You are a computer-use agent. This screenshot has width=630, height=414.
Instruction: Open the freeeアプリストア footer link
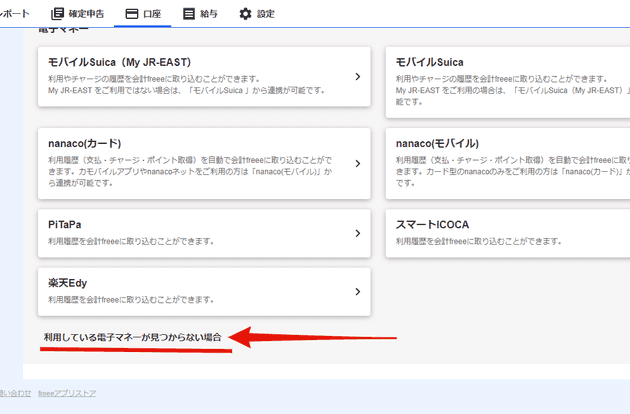pyautogui.click(x=67, y=394)
